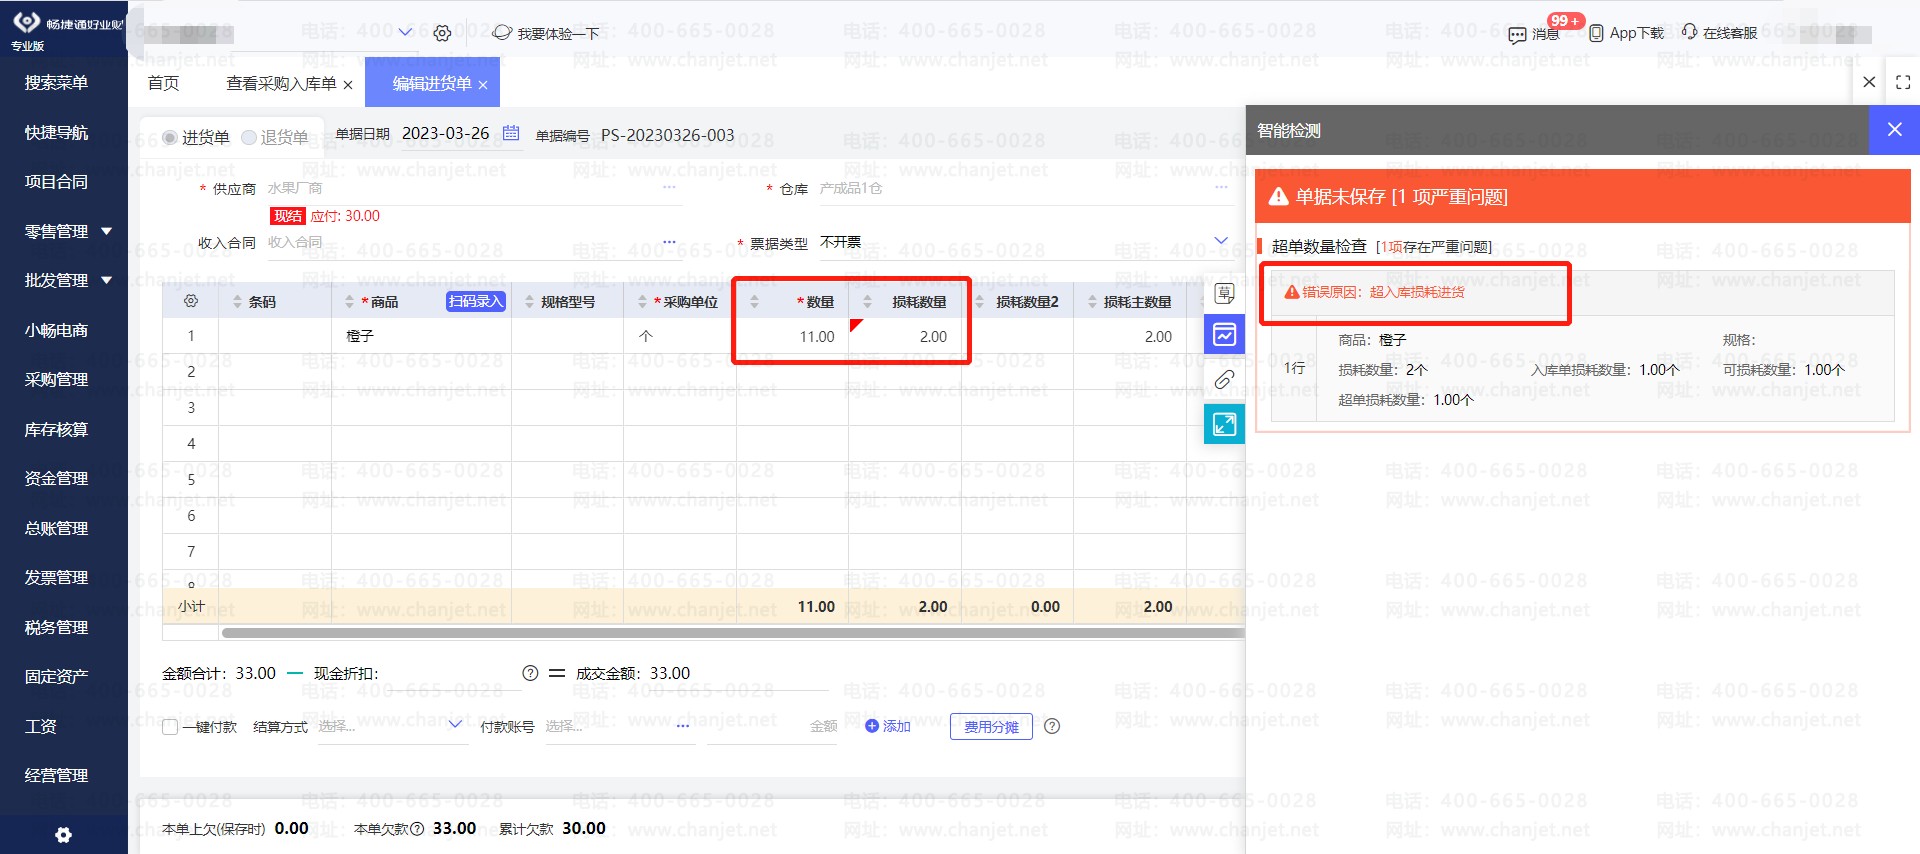
Task: Close the 智能检测 panel
Action: (1894, 129)
